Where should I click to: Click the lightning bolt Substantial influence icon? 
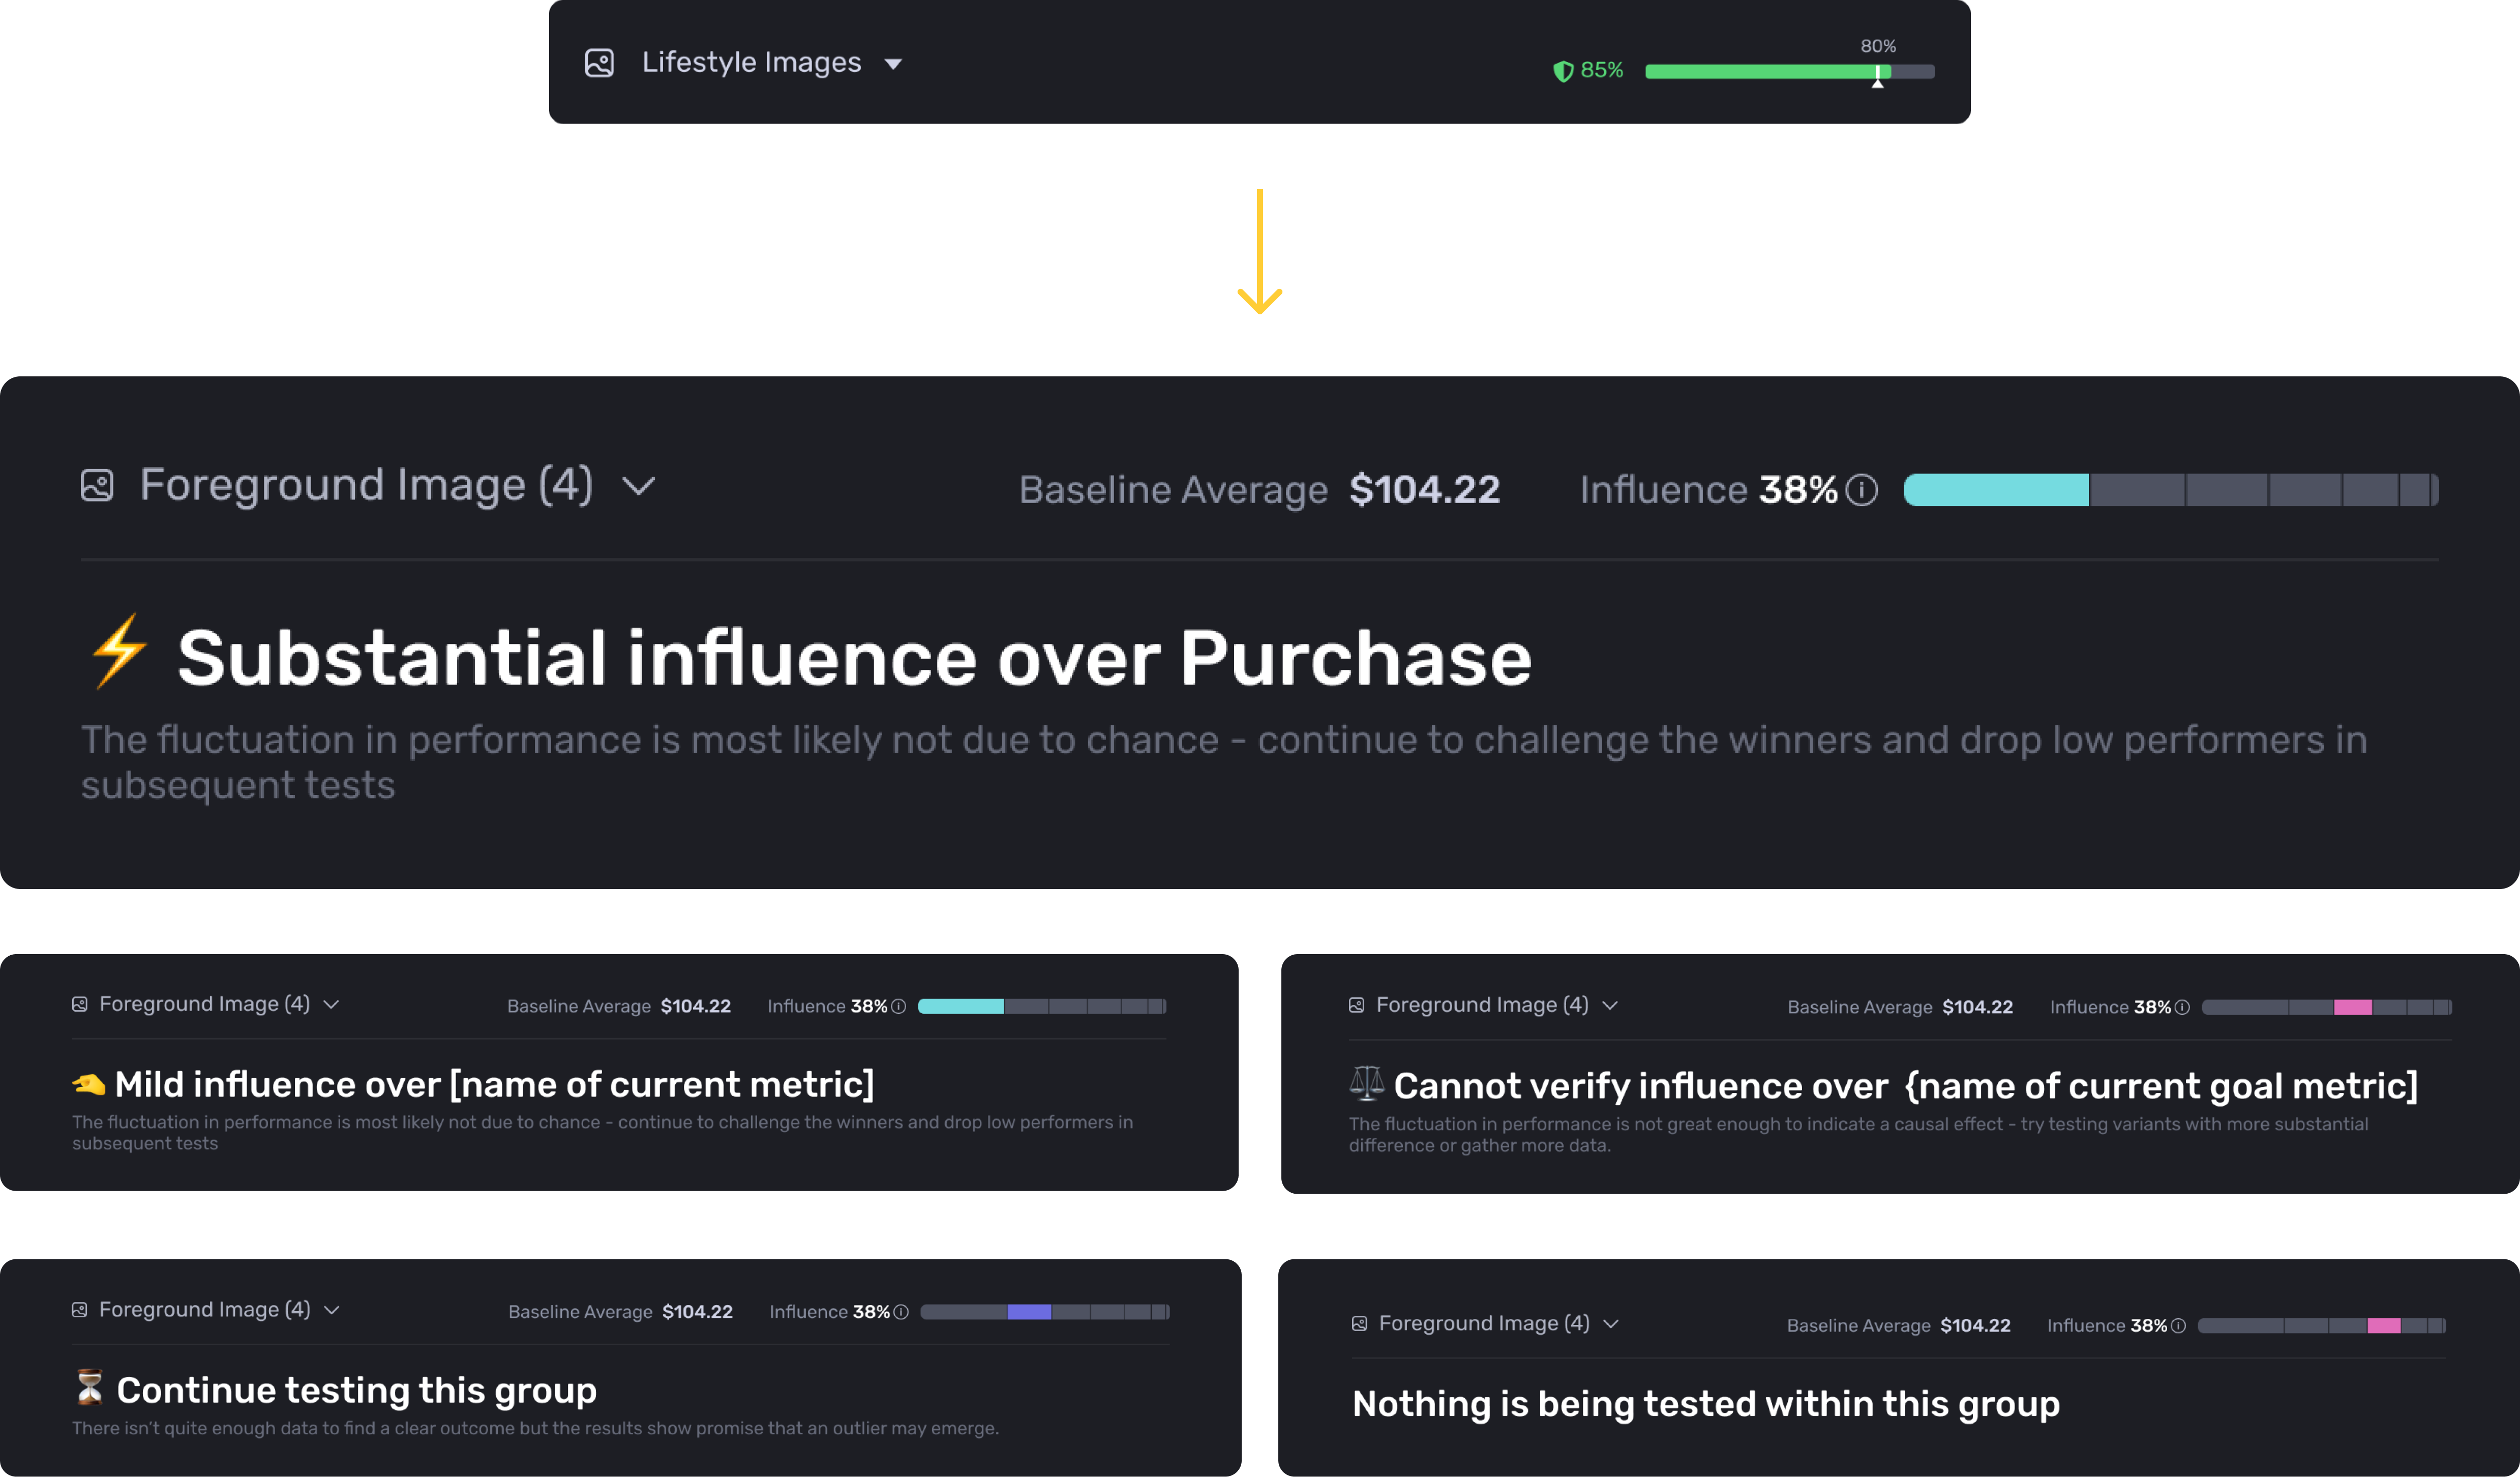click(x=119, y=651)
